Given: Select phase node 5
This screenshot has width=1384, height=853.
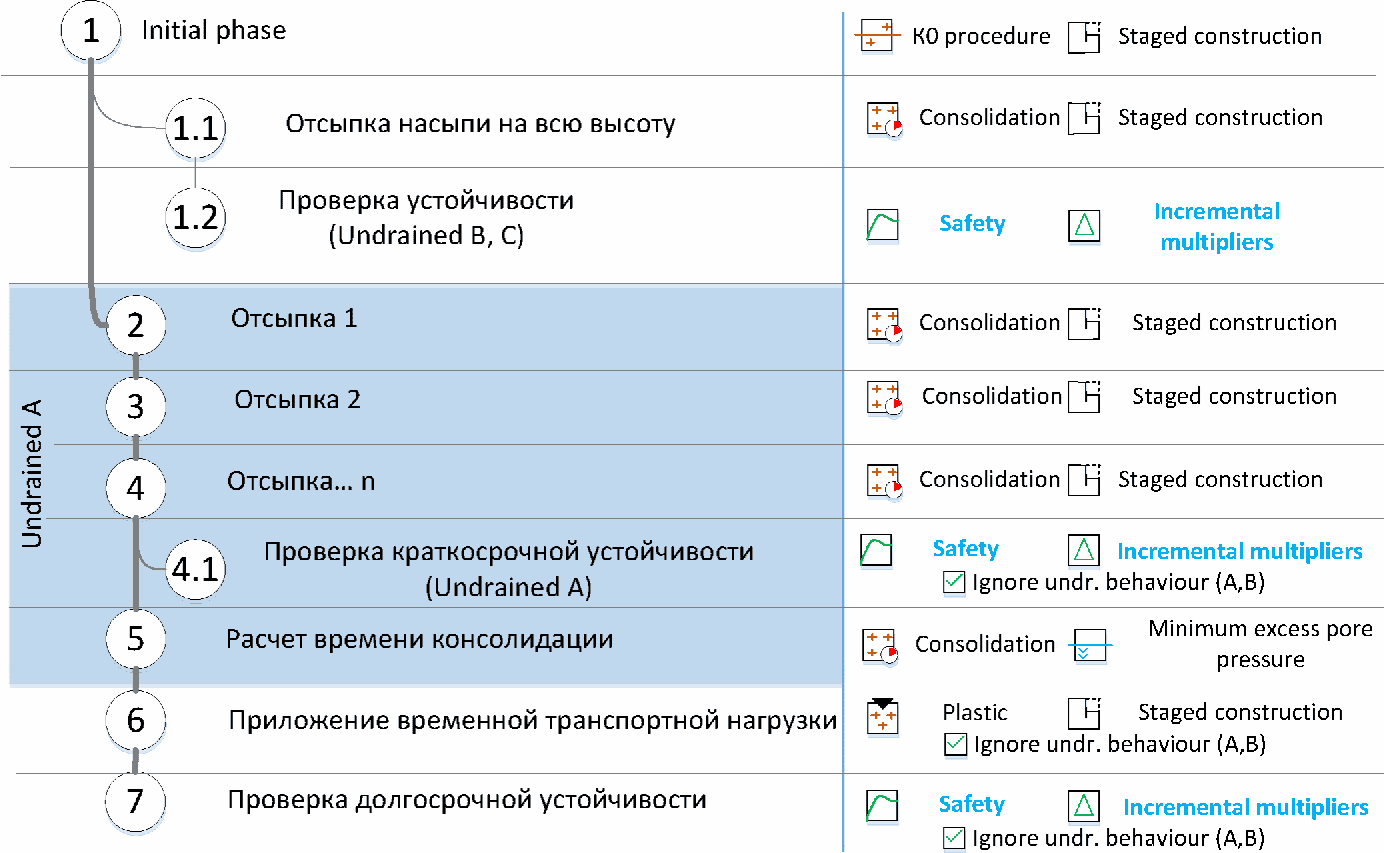Looking at the screenshot, I should pos(136,639).
